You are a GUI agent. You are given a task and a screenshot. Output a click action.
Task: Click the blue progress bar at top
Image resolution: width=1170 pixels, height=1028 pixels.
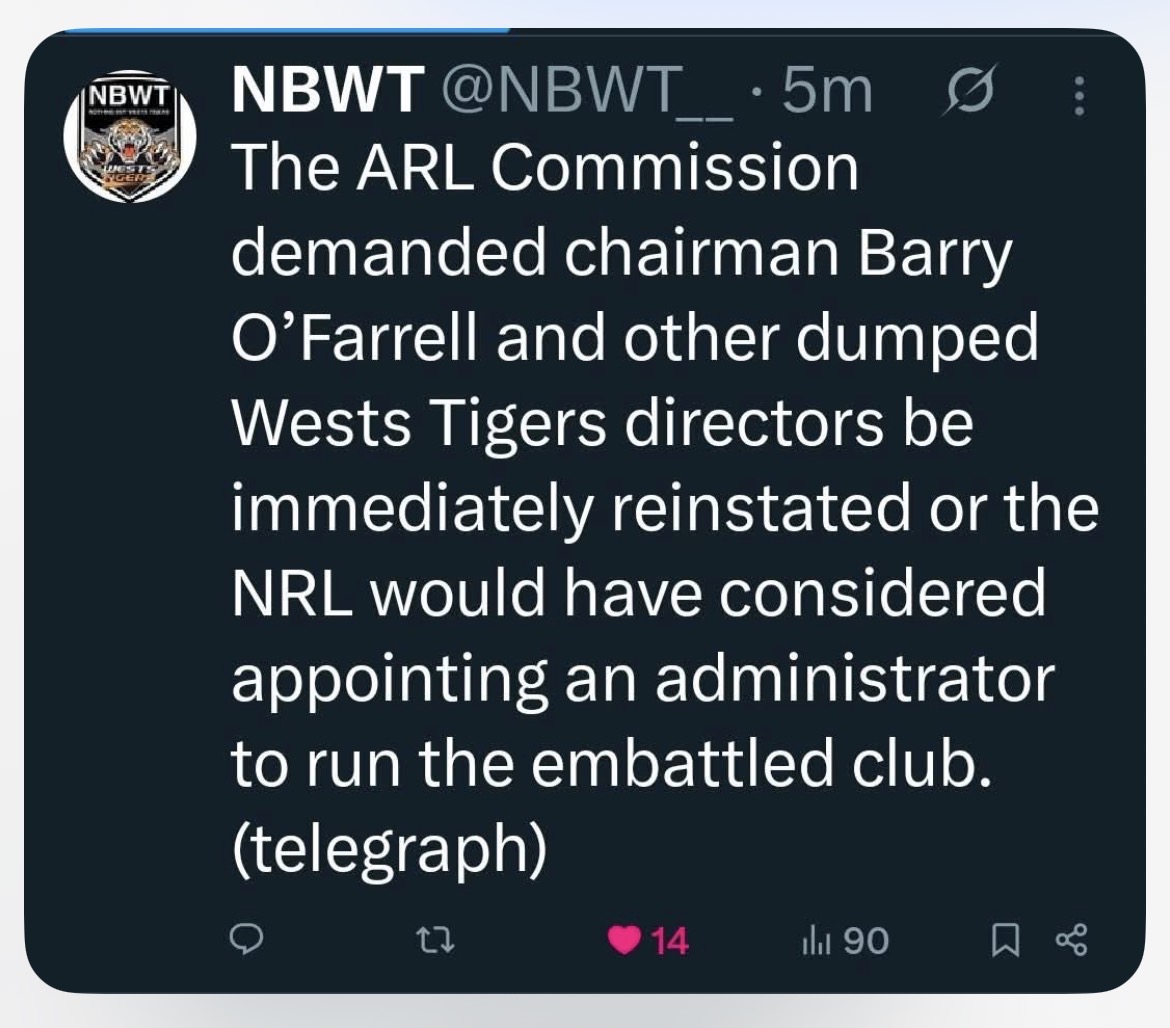[x=287, y=30]
